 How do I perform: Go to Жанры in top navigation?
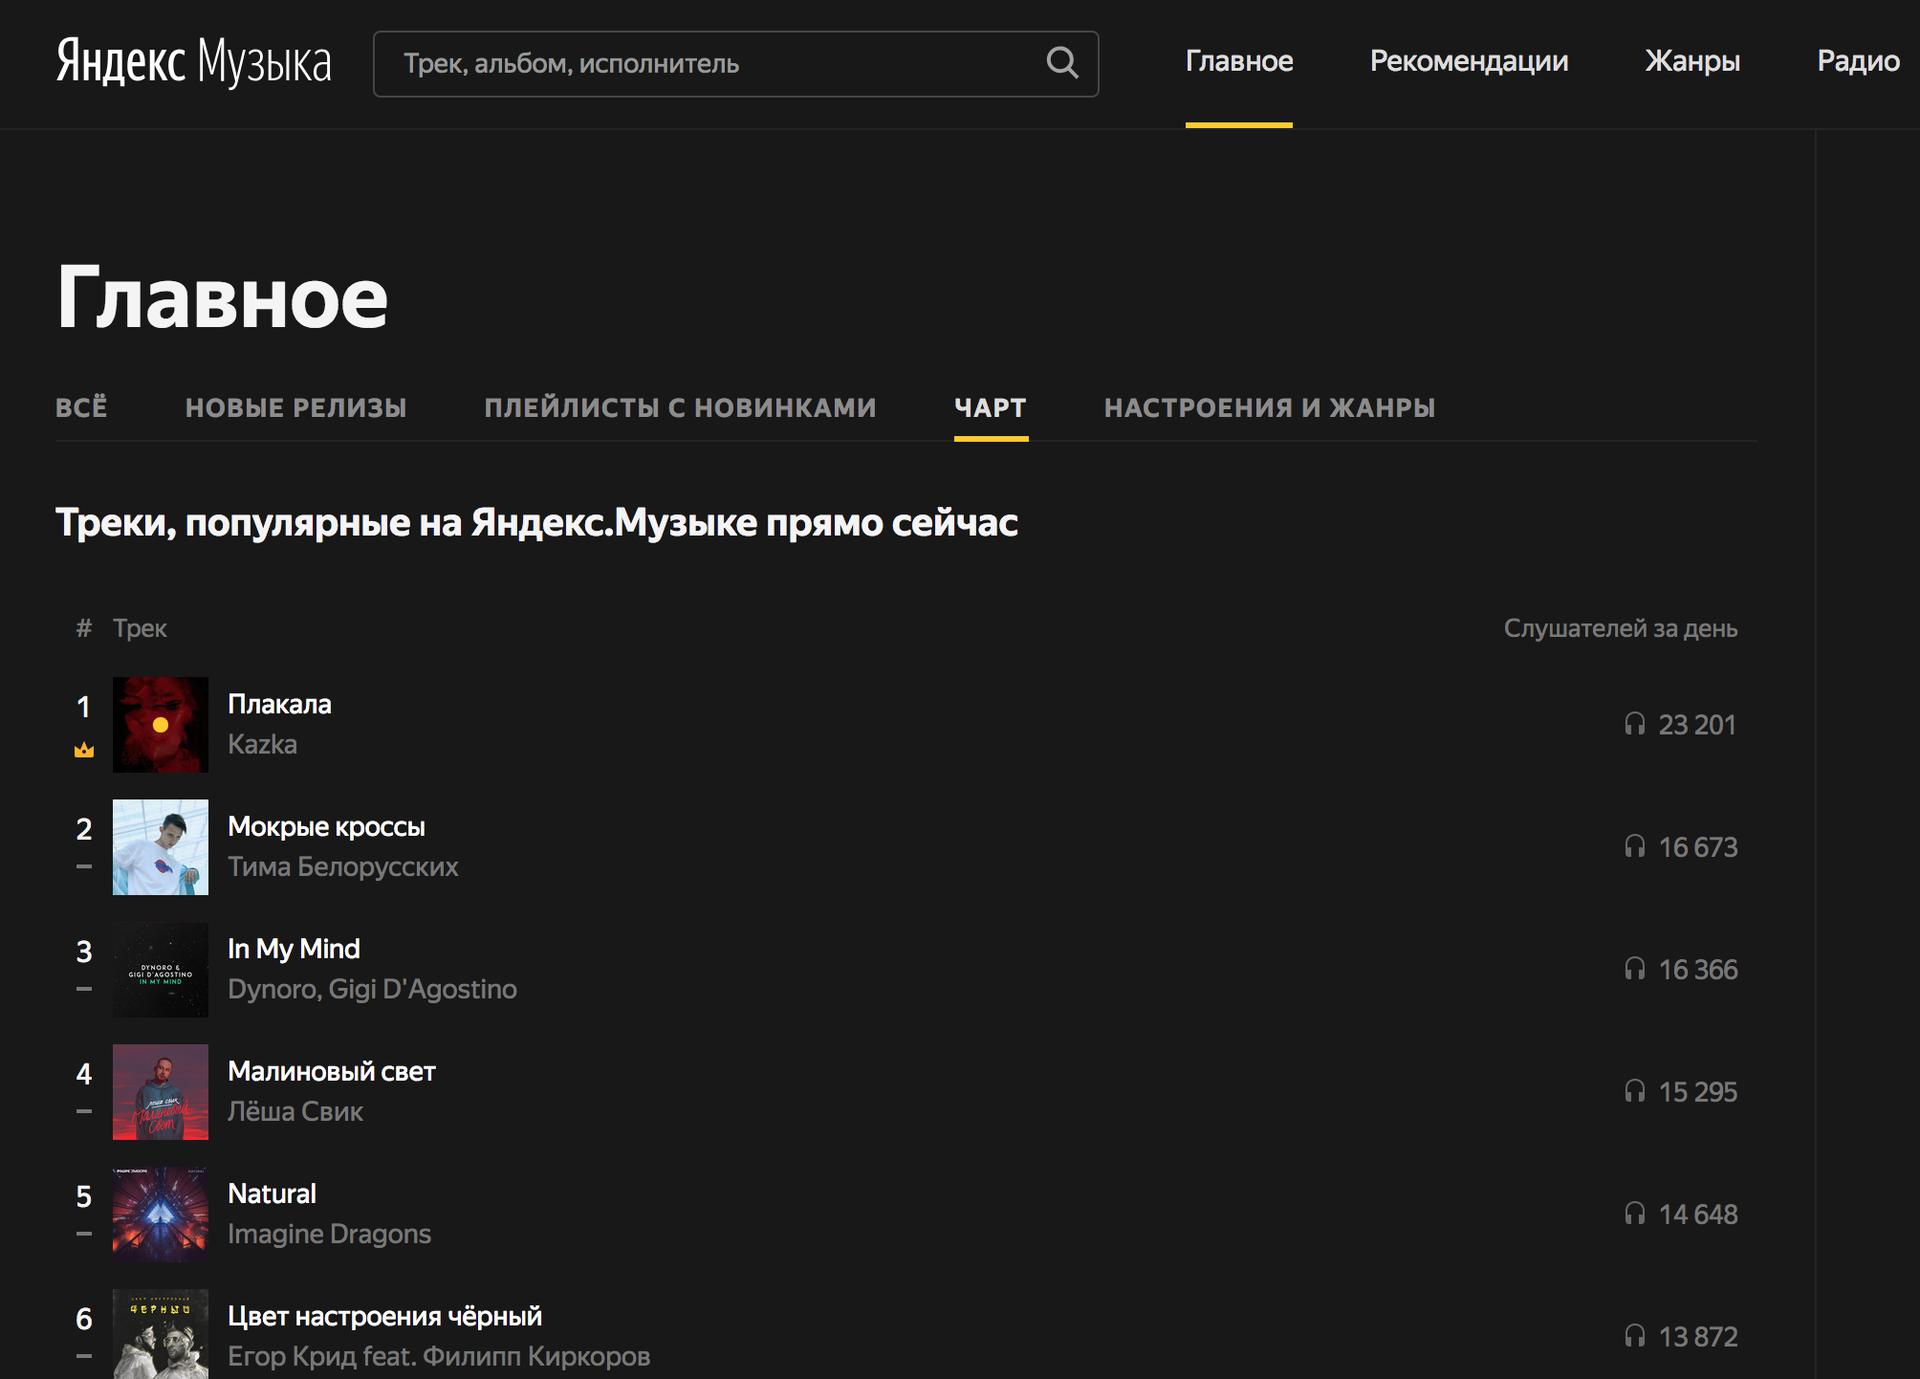1692,61
